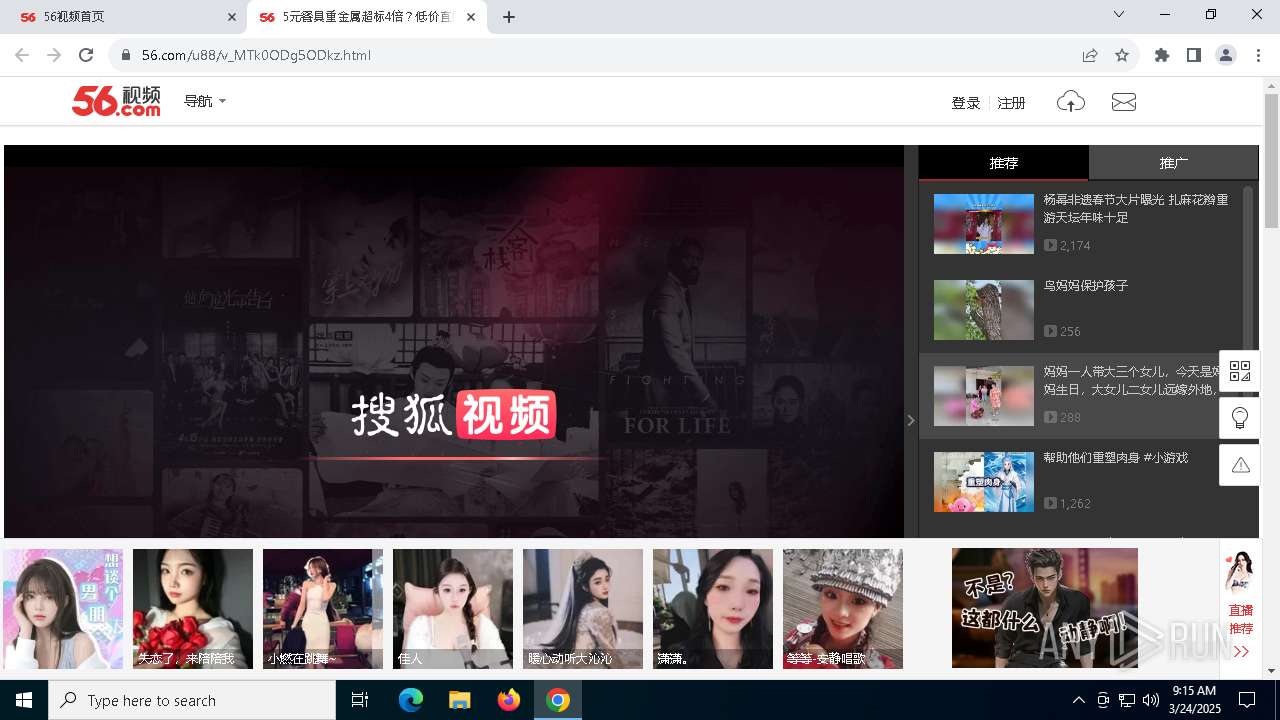Open live stream card 等等 安静唱歌
This screenshot has width=1280, height=720.
point(843,609)
